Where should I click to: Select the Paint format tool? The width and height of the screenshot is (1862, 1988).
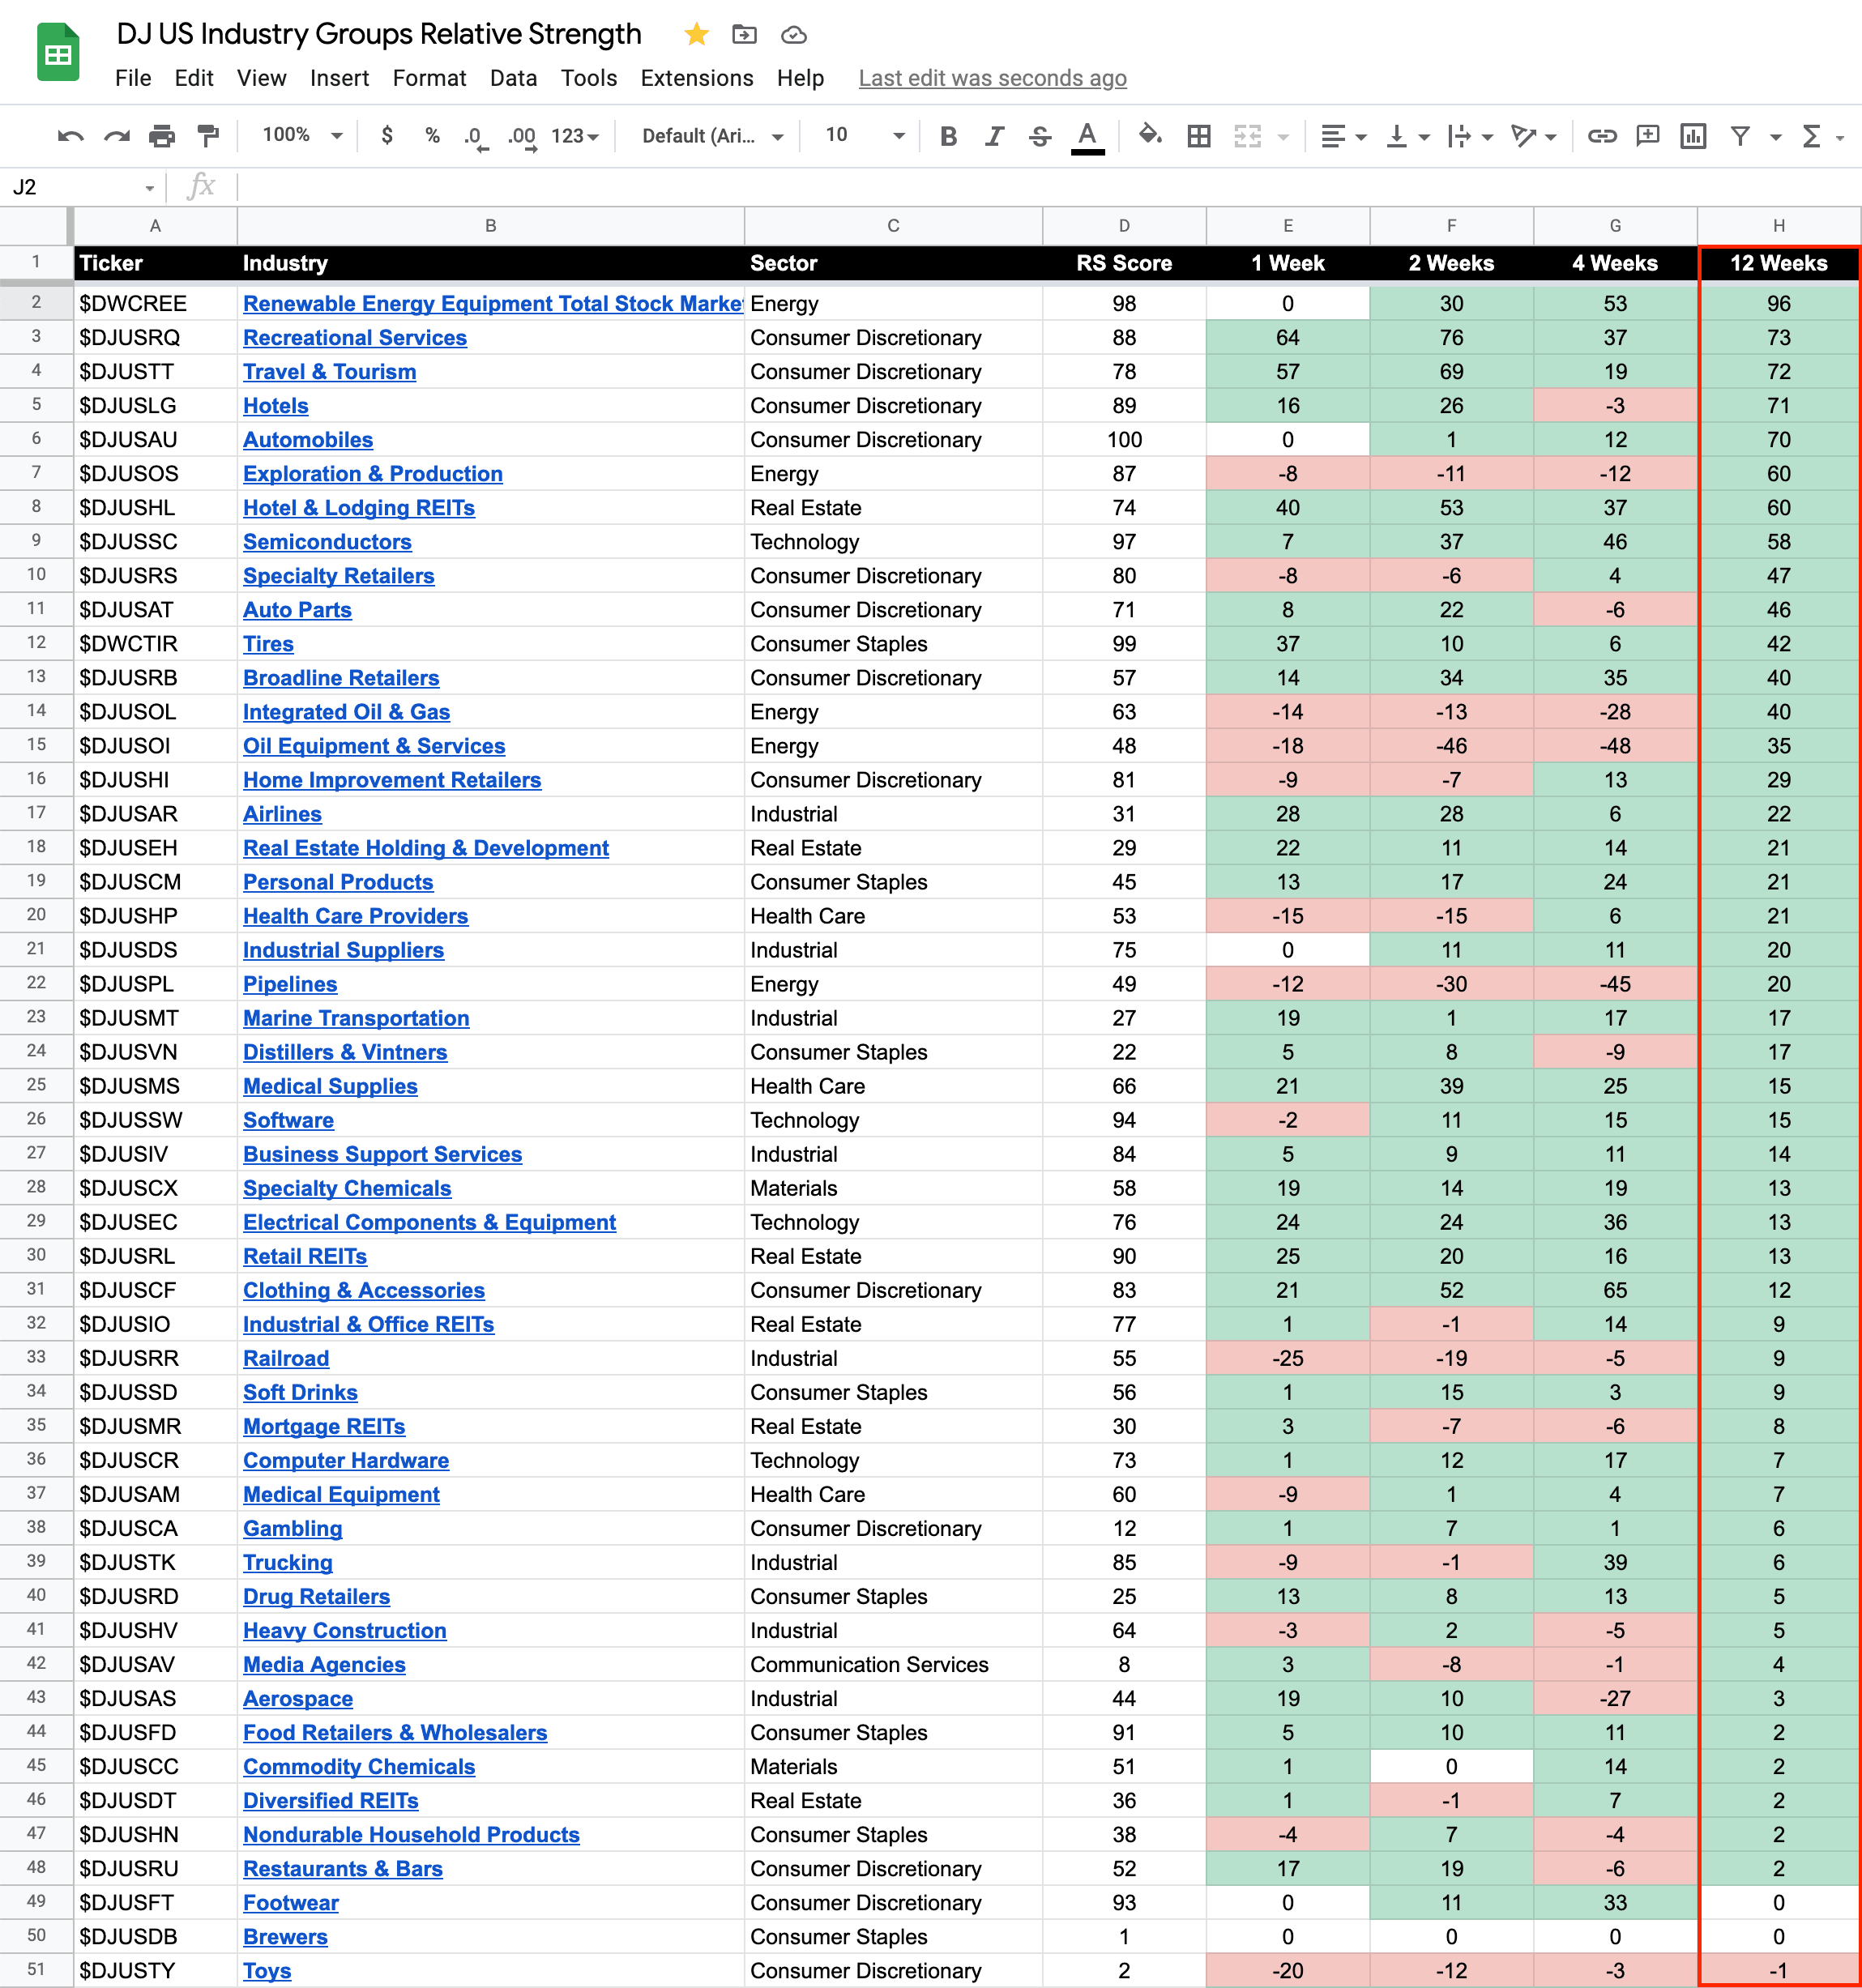[x=208, y=136]
